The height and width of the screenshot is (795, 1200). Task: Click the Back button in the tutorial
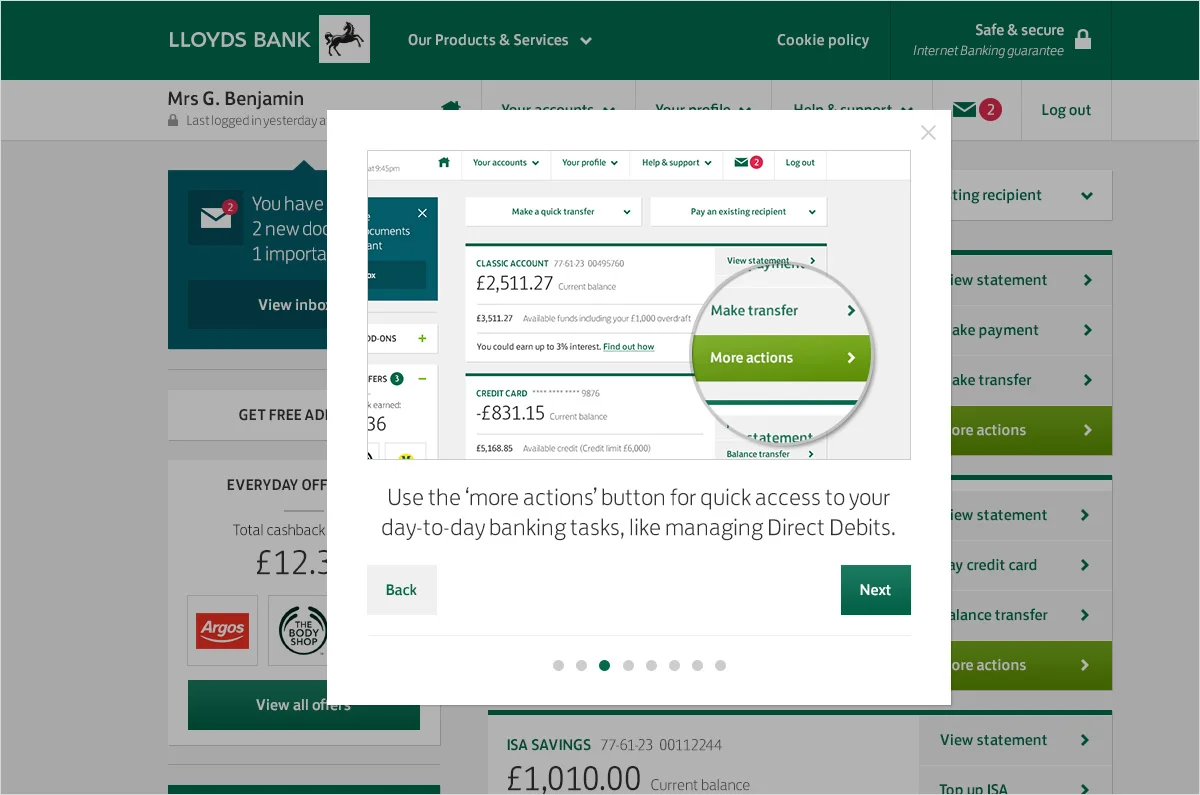point(401,590)
